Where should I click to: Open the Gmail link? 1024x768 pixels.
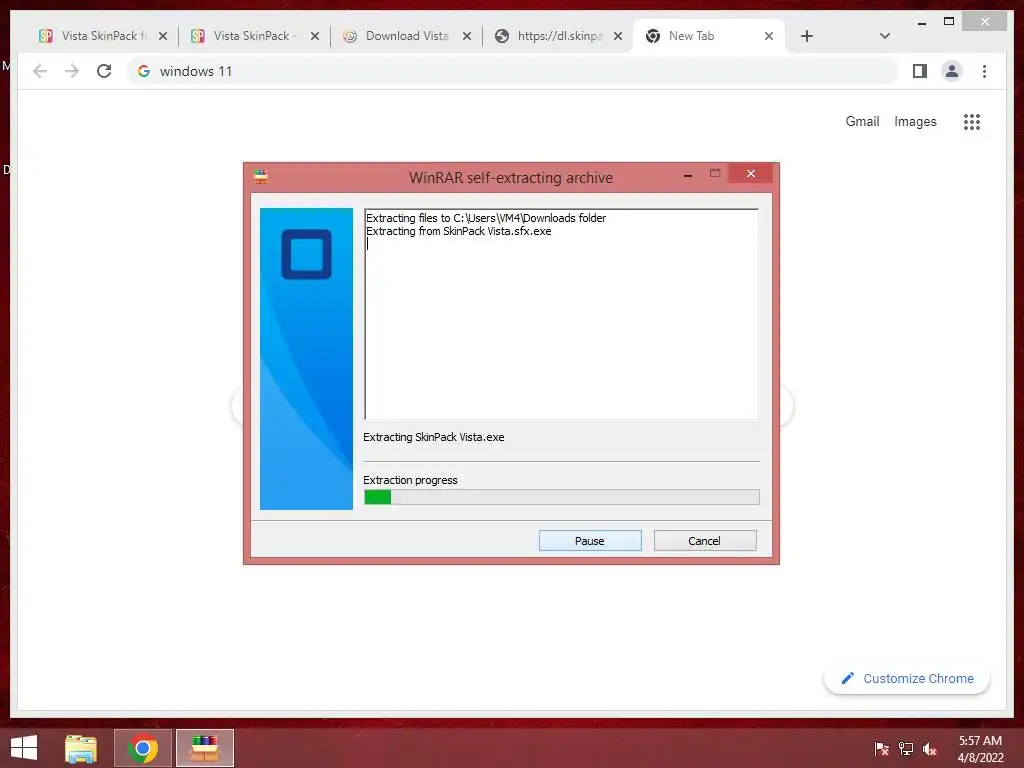(862, 121)
